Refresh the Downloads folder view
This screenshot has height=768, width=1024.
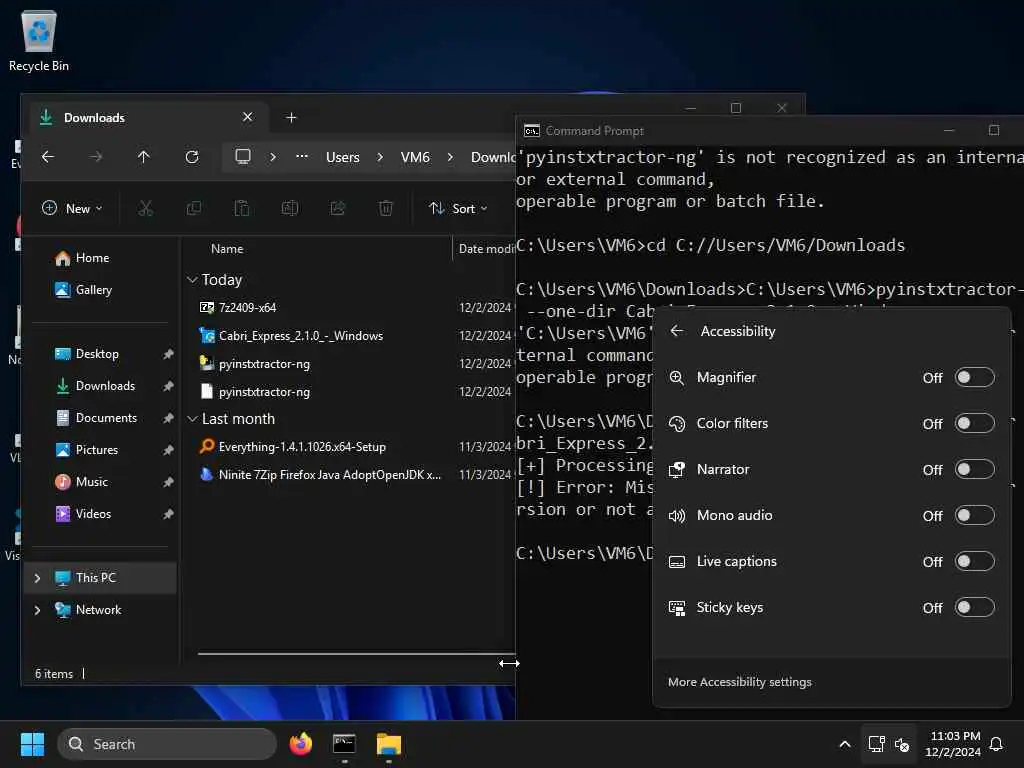192,157
